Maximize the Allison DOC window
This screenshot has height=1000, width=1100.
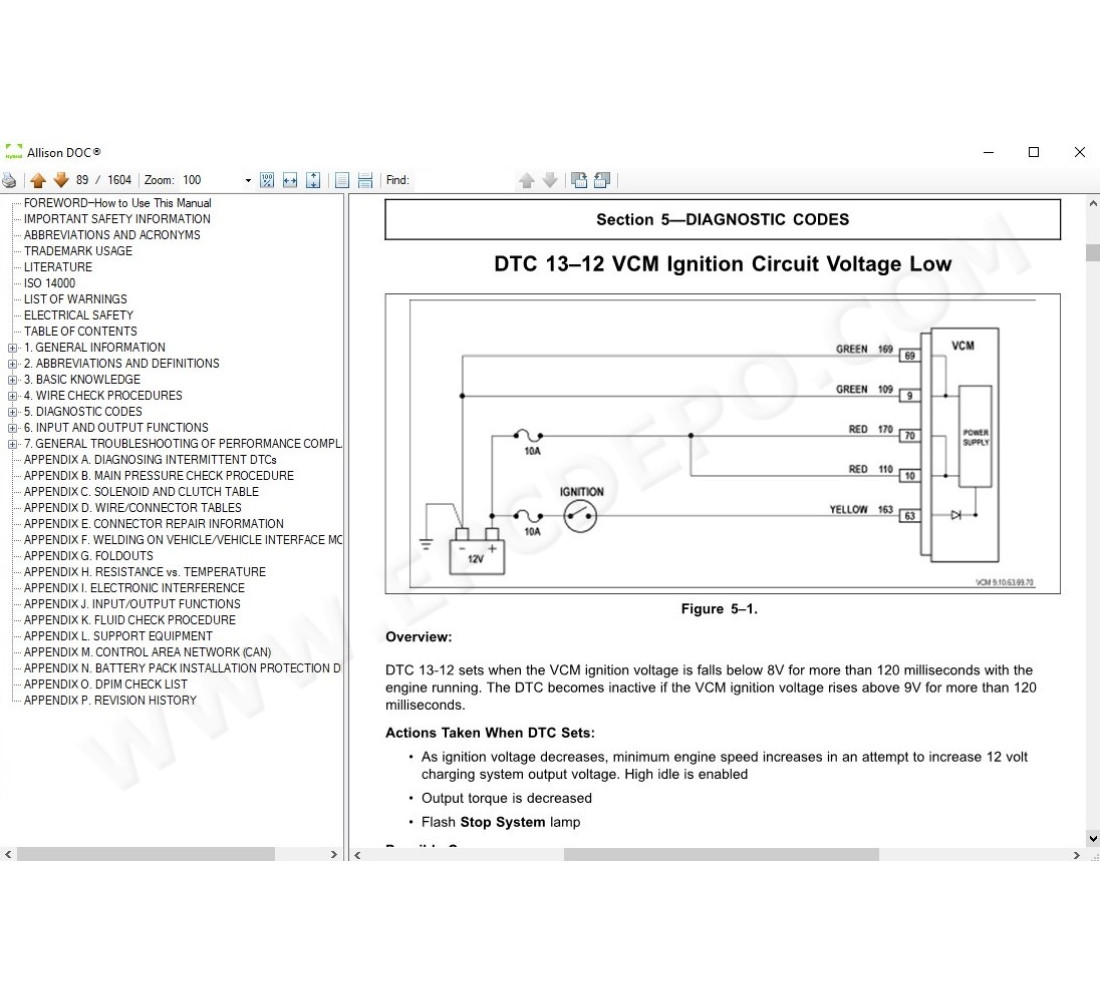coord(1033,152)
